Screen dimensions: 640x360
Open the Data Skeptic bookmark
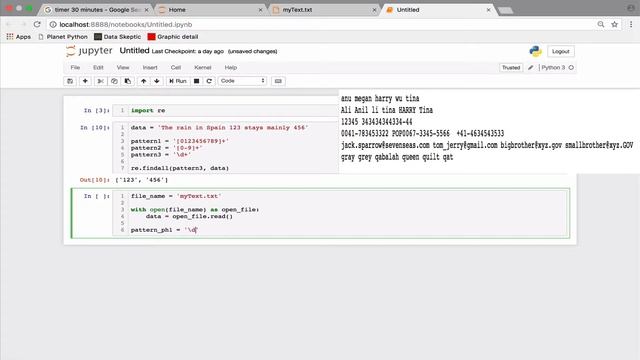point(118,37)
